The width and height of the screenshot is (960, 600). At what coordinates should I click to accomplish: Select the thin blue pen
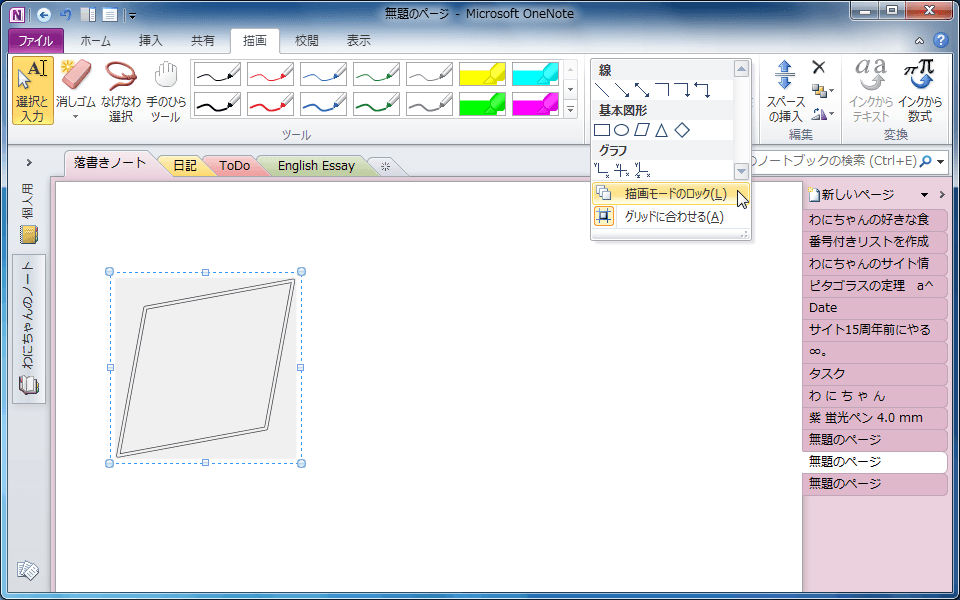(x=323, y=74)
